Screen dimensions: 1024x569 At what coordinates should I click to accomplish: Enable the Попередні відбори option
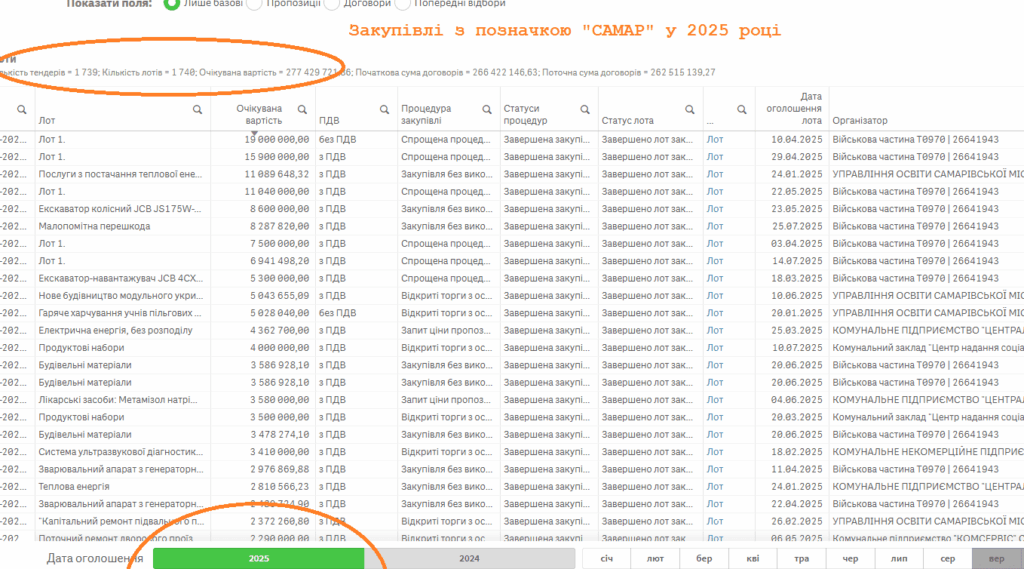click(x=403, y=3)
